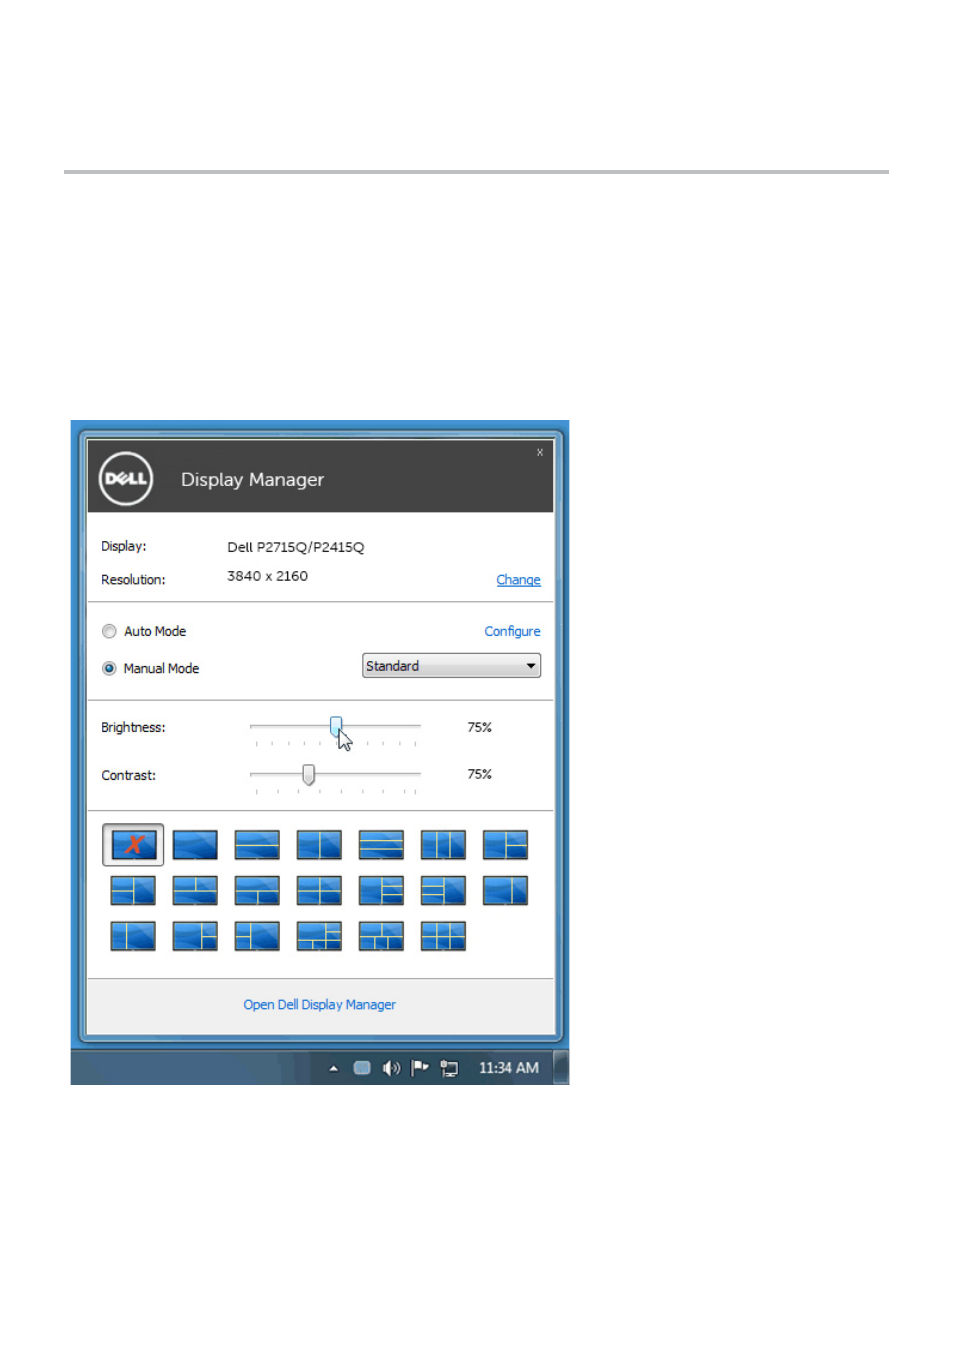Image resolution: width=953 pixels, height=1352 pixels.
Task: Click the resolution value 3840 x 2160
Action: (267, 576)
